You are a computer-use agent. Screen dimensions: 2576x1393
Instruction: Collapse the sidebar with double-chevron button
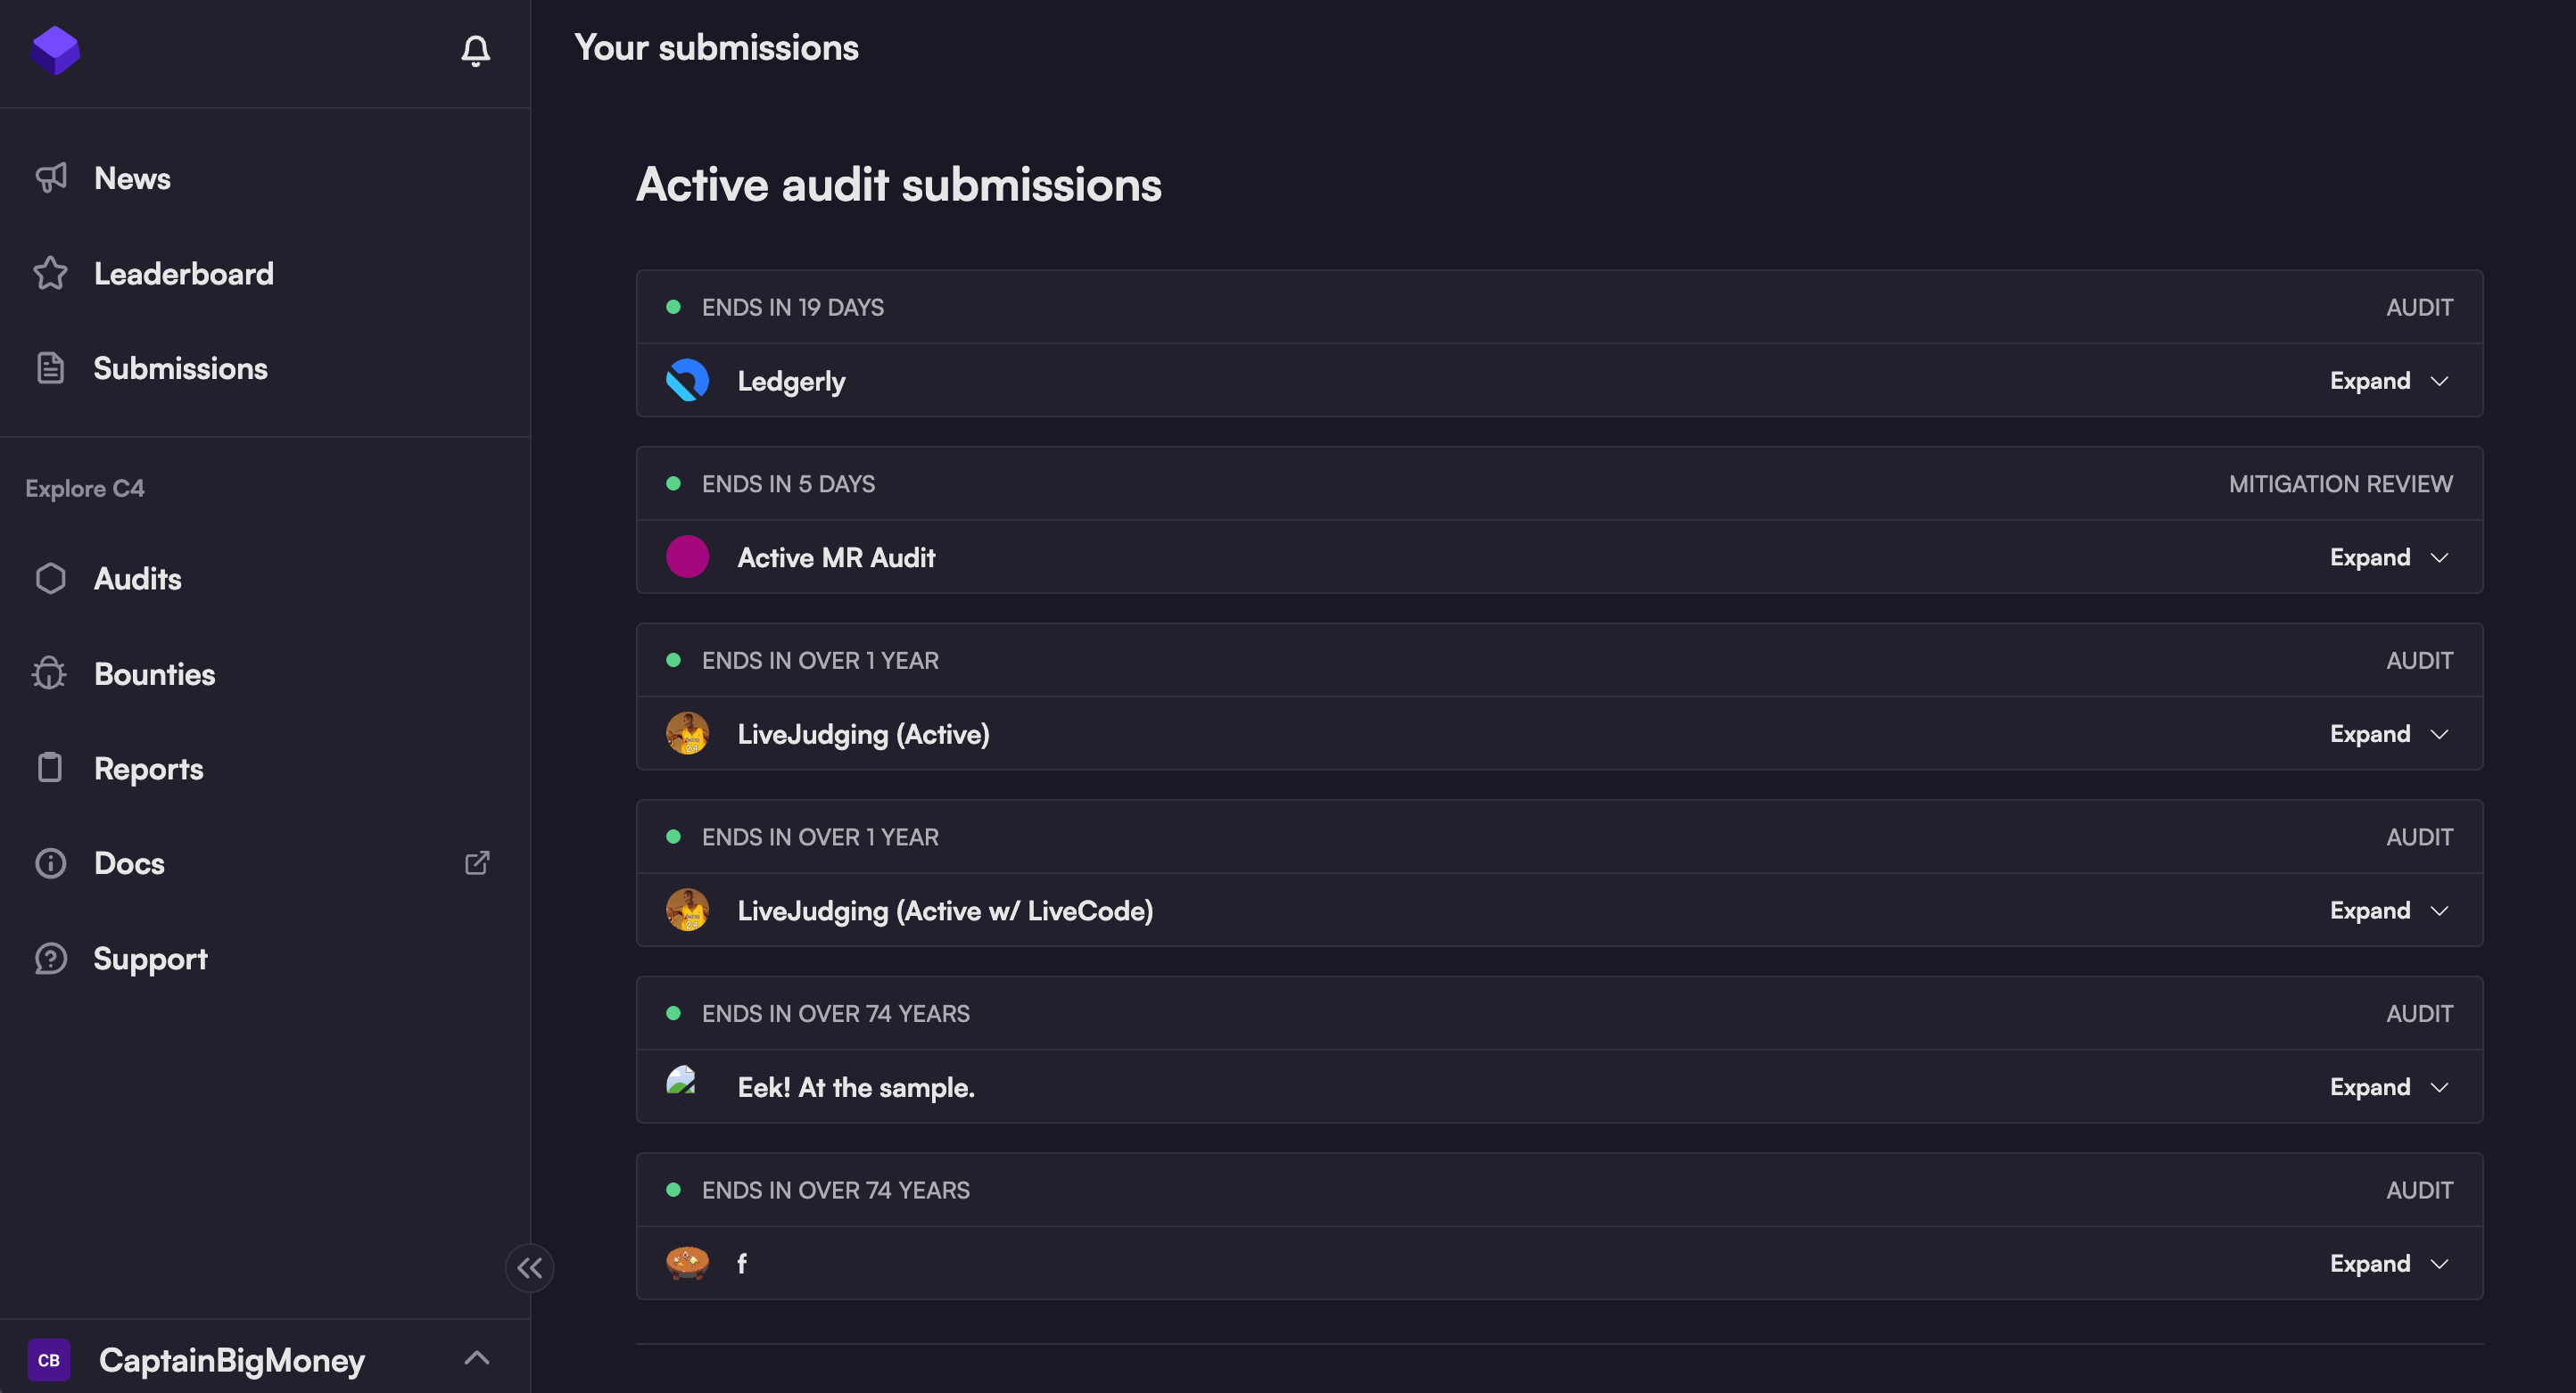tap(529, 1268)
